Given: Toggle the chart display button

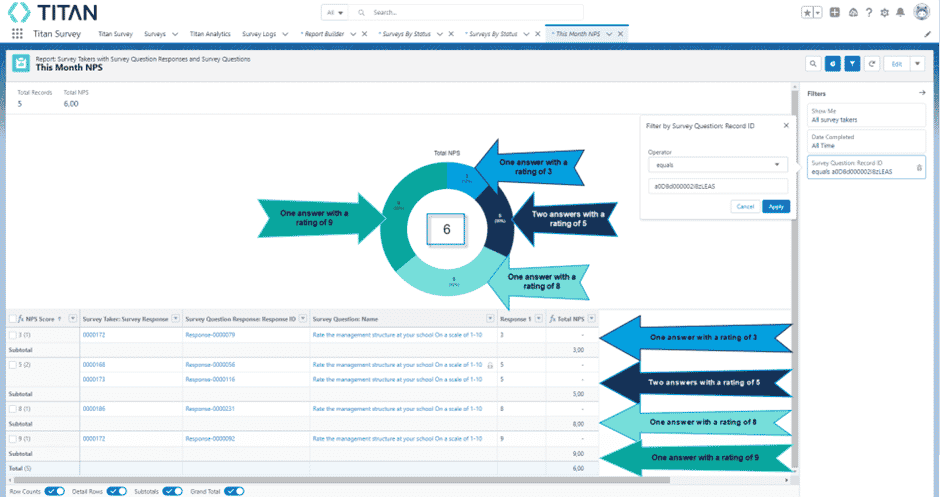Looking at the screenshot, I should (x=834, y=63).
